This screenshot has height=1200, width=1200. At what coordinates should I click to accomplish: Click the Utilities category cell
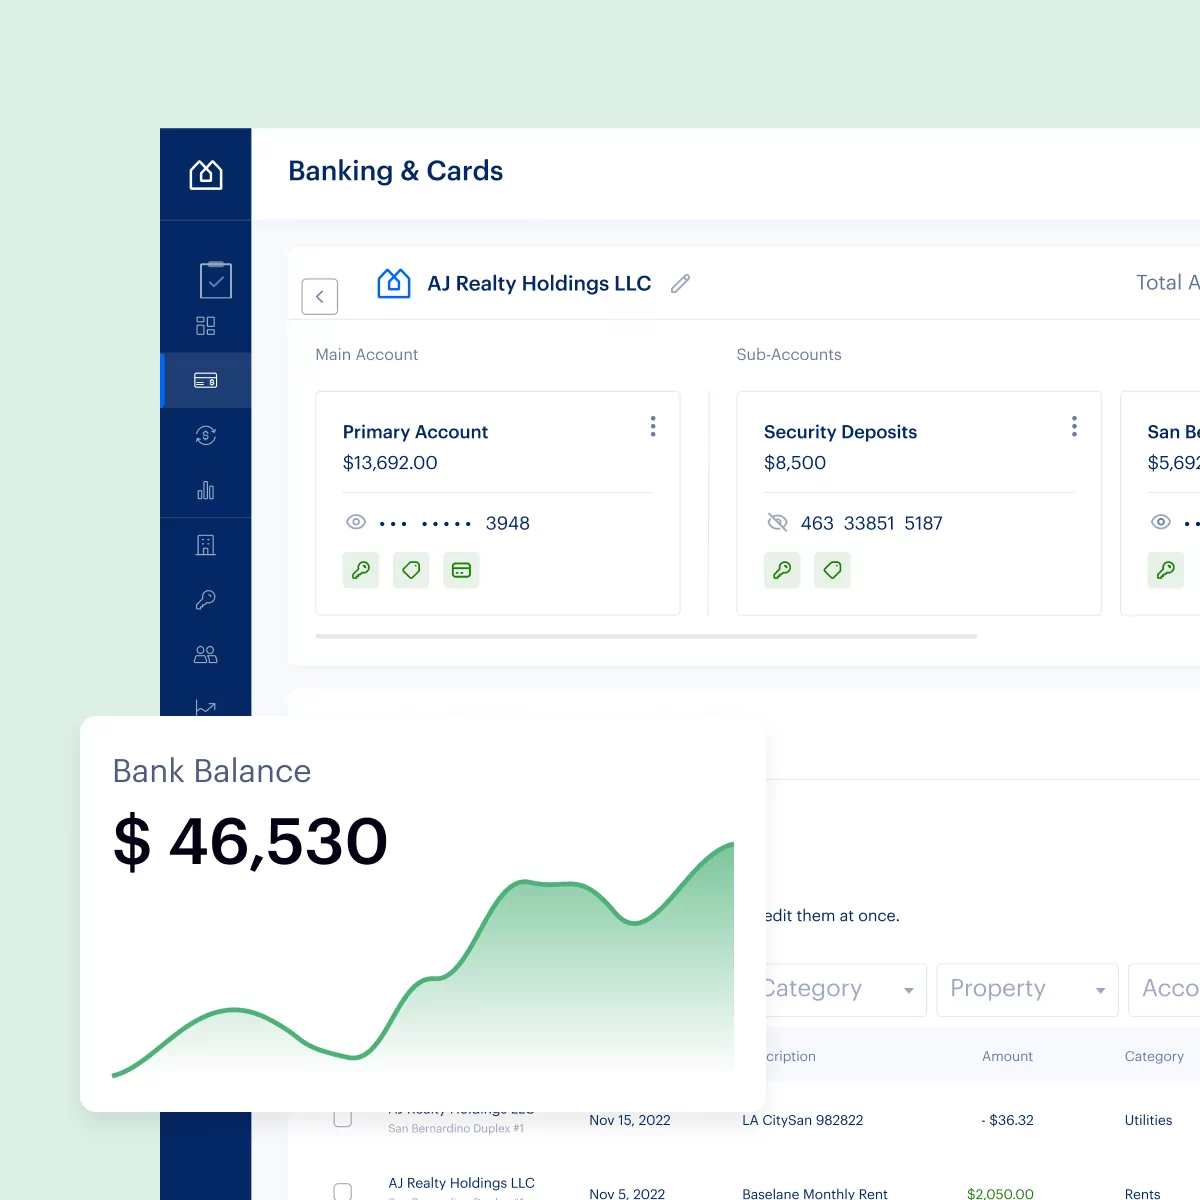(x=1148, y=1120)
